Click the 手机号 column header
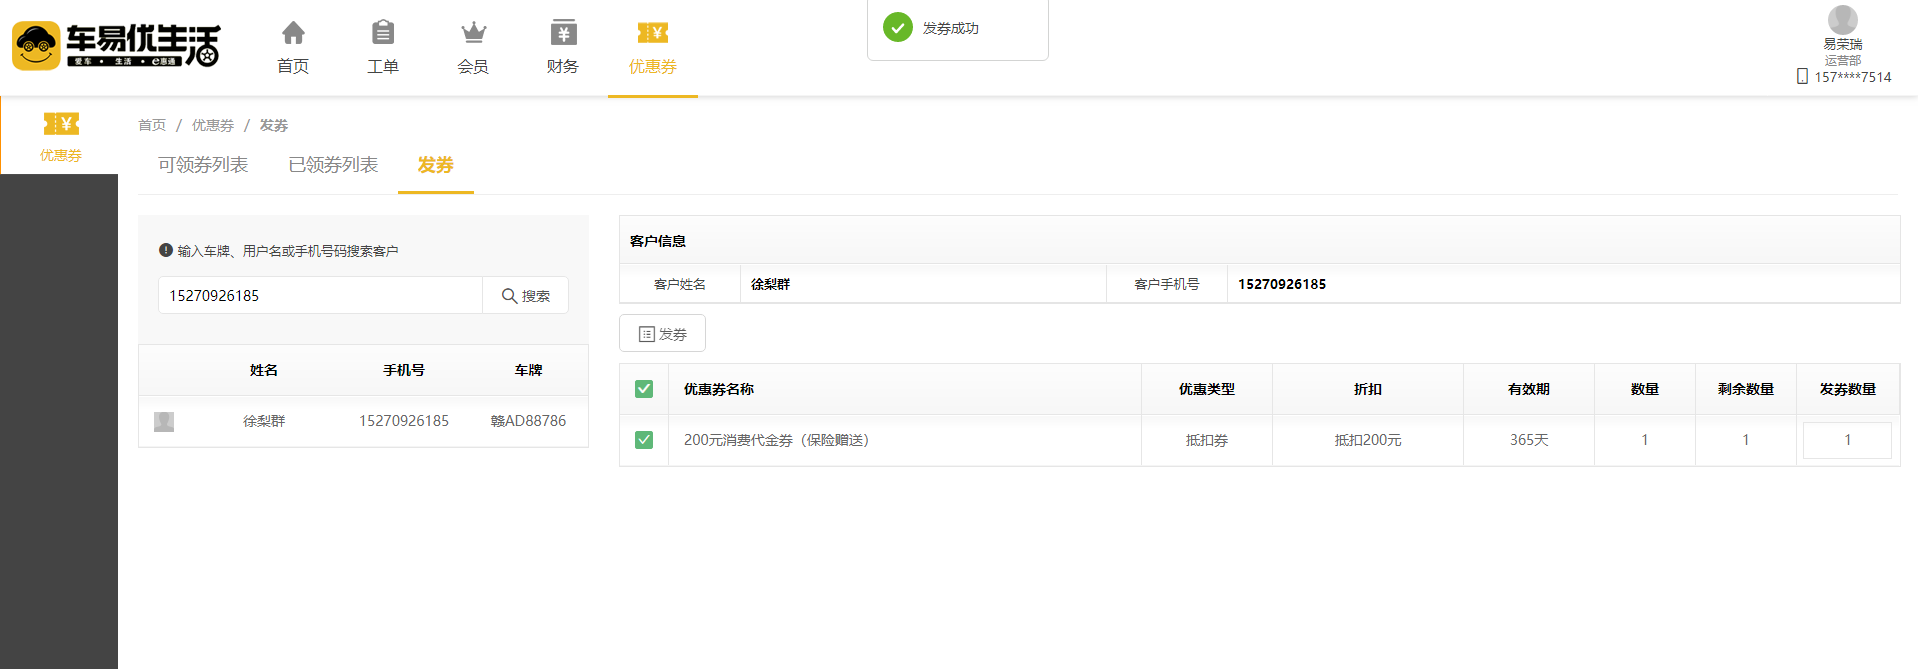The height and width of the screenshot is (669, 1918). (404, 370)
